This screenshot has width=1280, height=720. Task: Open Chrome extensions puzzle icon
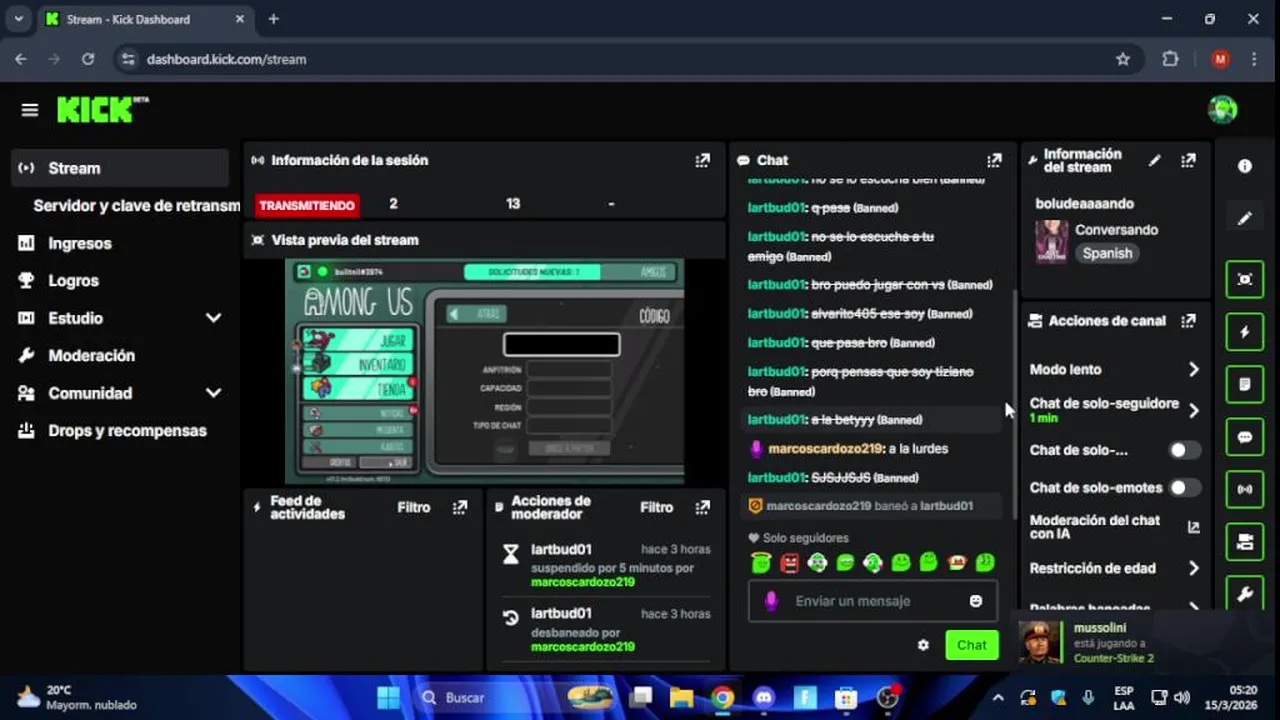tap(1170, 59)
